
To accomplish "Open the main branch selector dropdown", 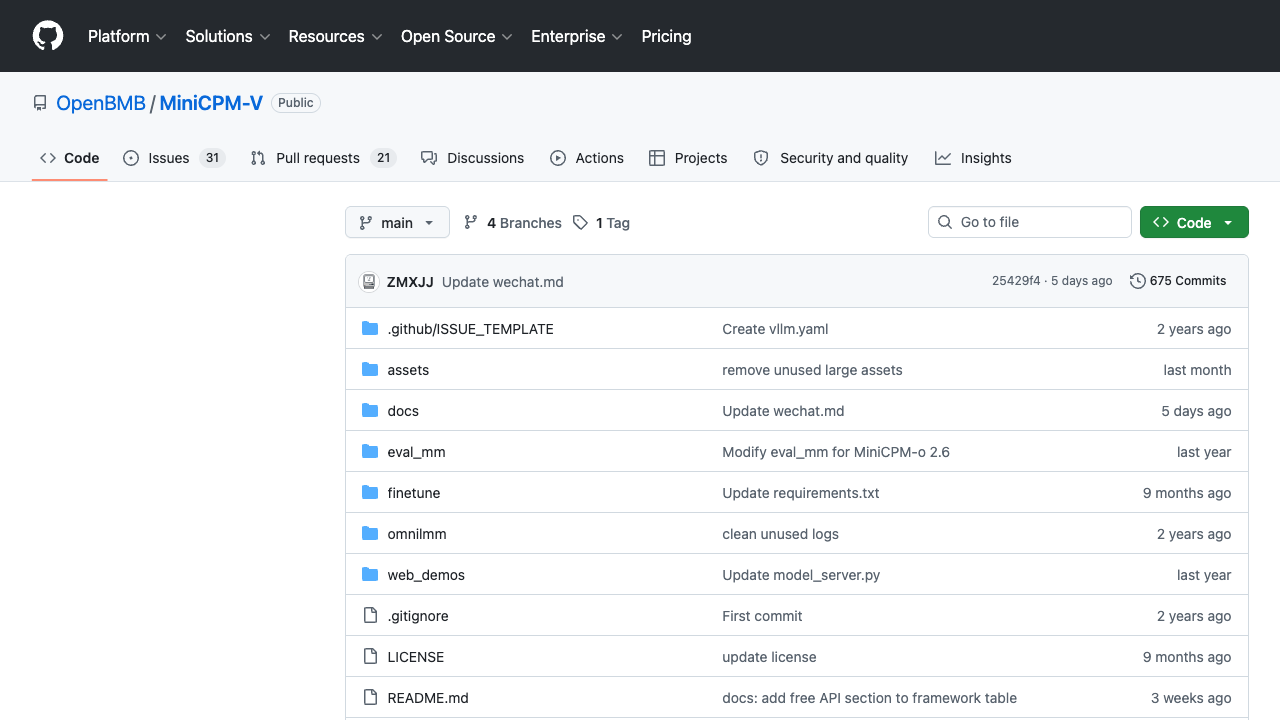I will [x=397, y=223].
